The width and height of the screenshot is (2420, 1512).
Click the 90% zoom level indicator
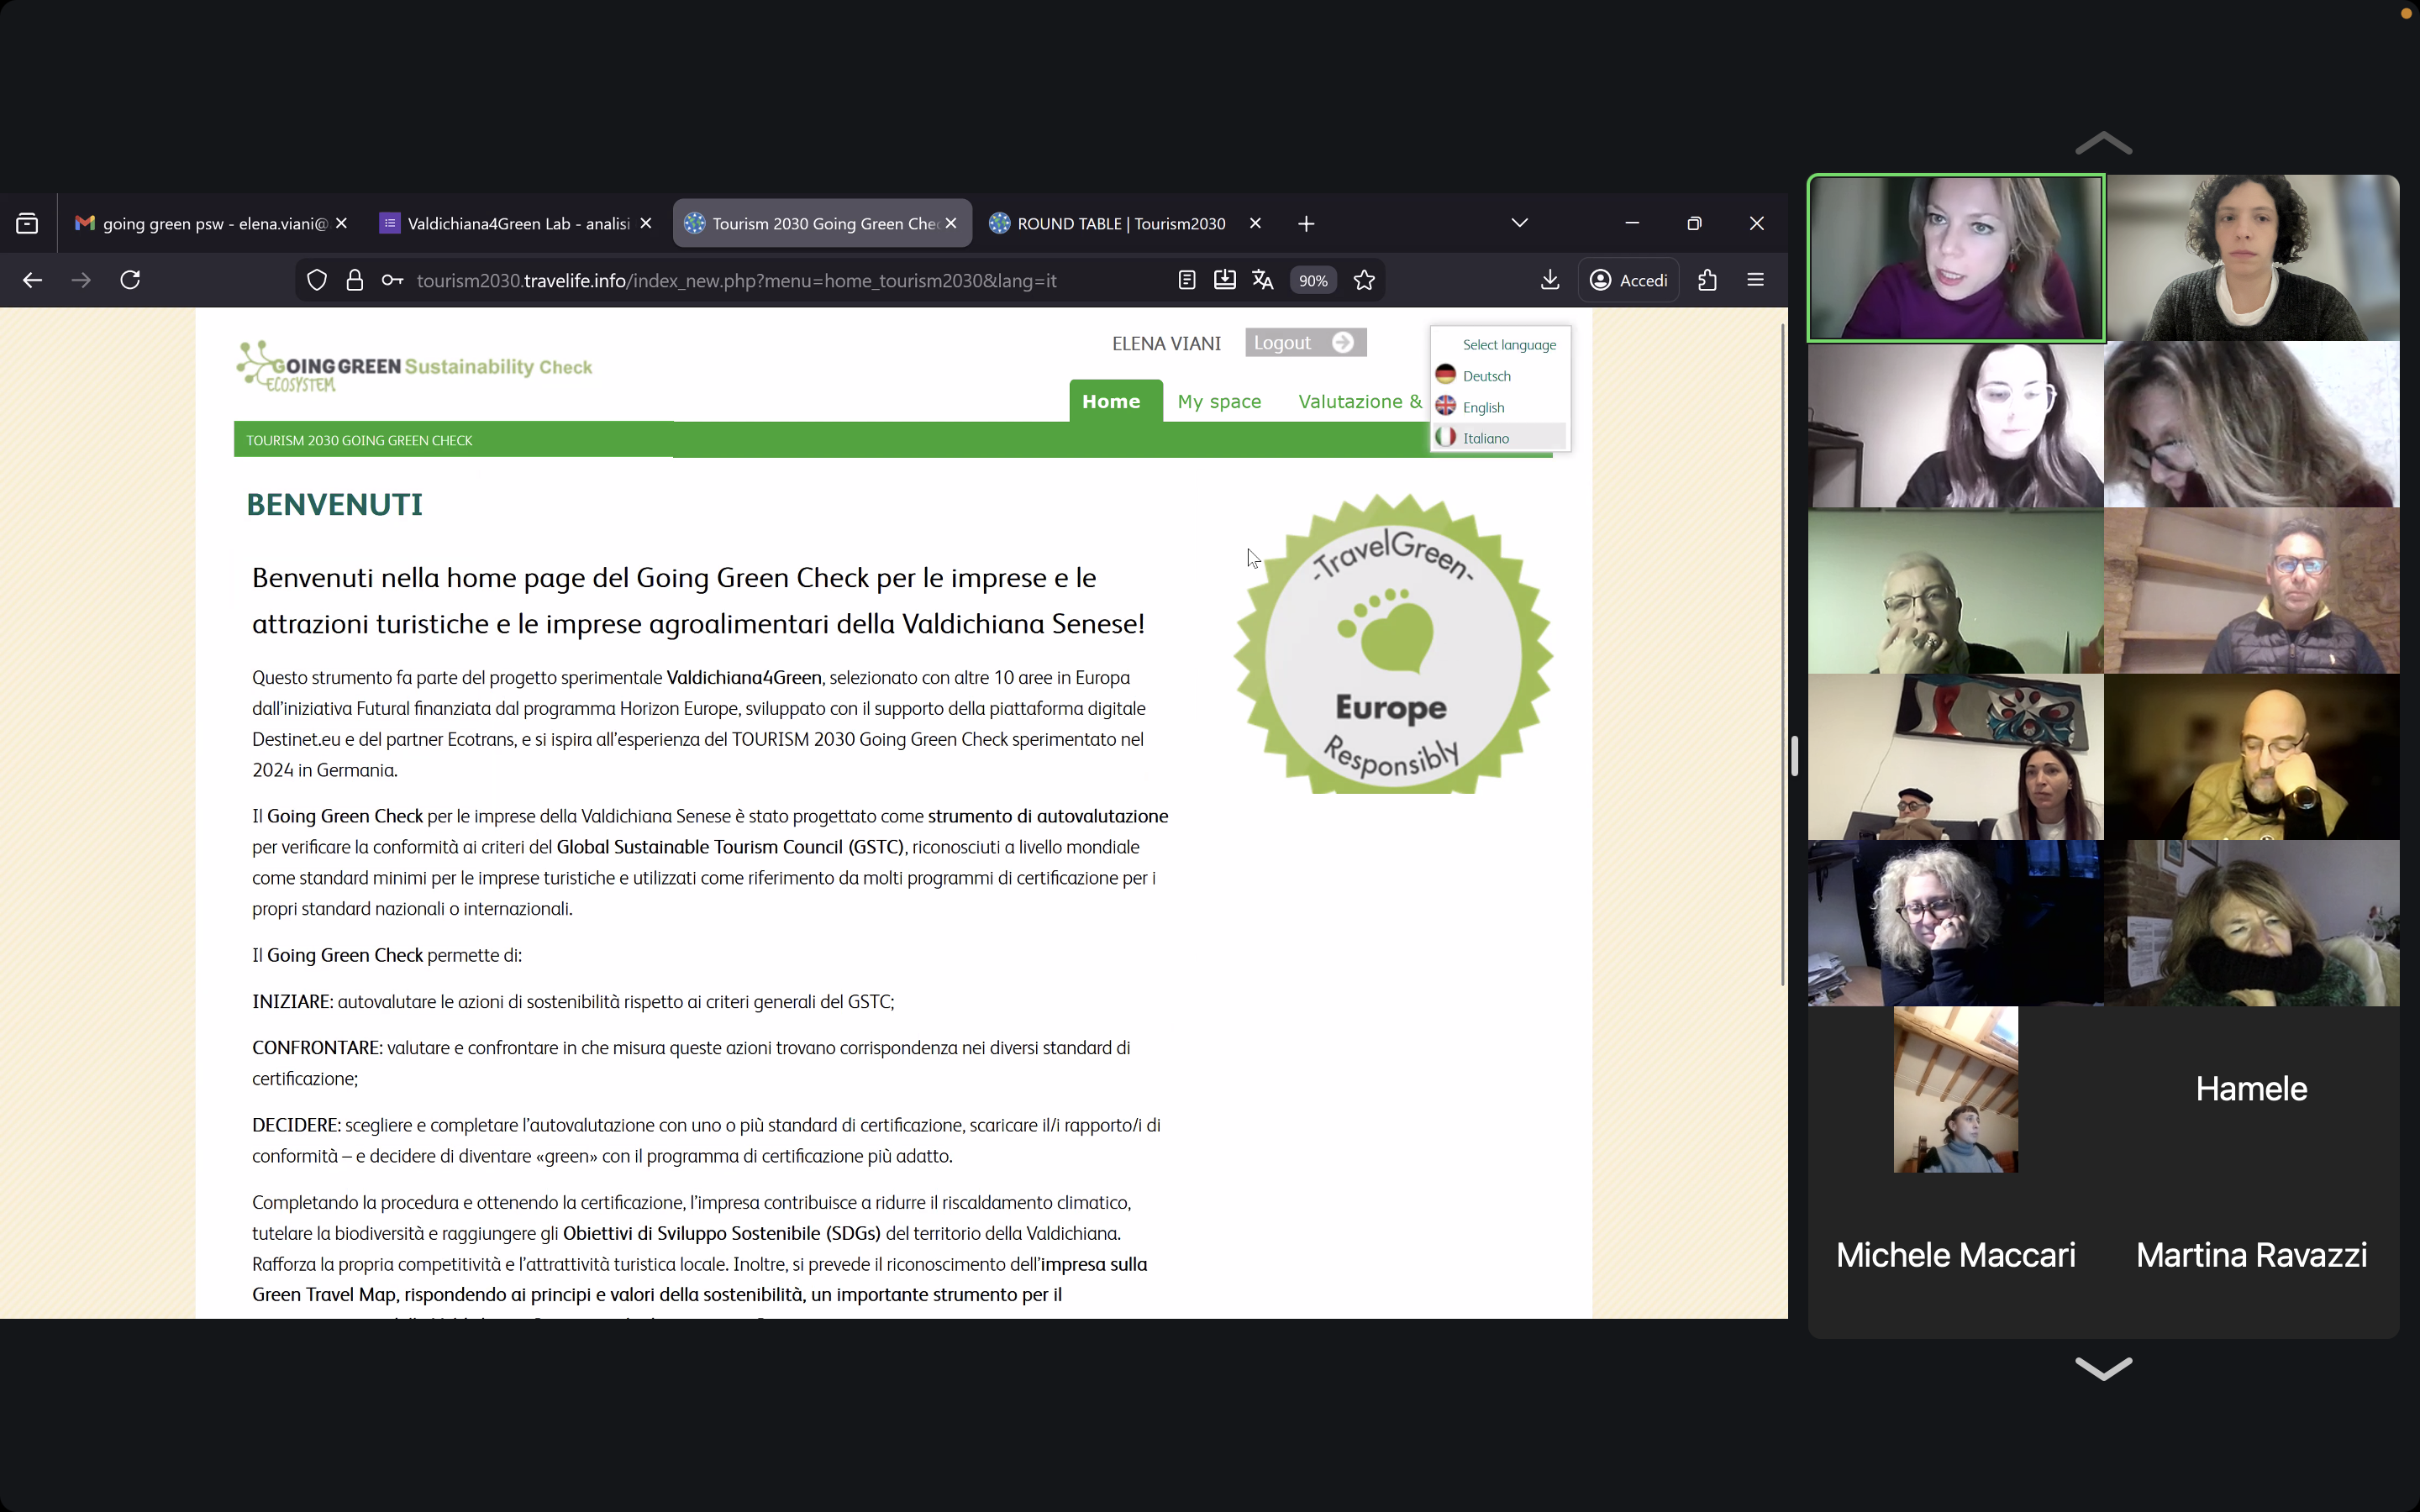coord(1312,280)
